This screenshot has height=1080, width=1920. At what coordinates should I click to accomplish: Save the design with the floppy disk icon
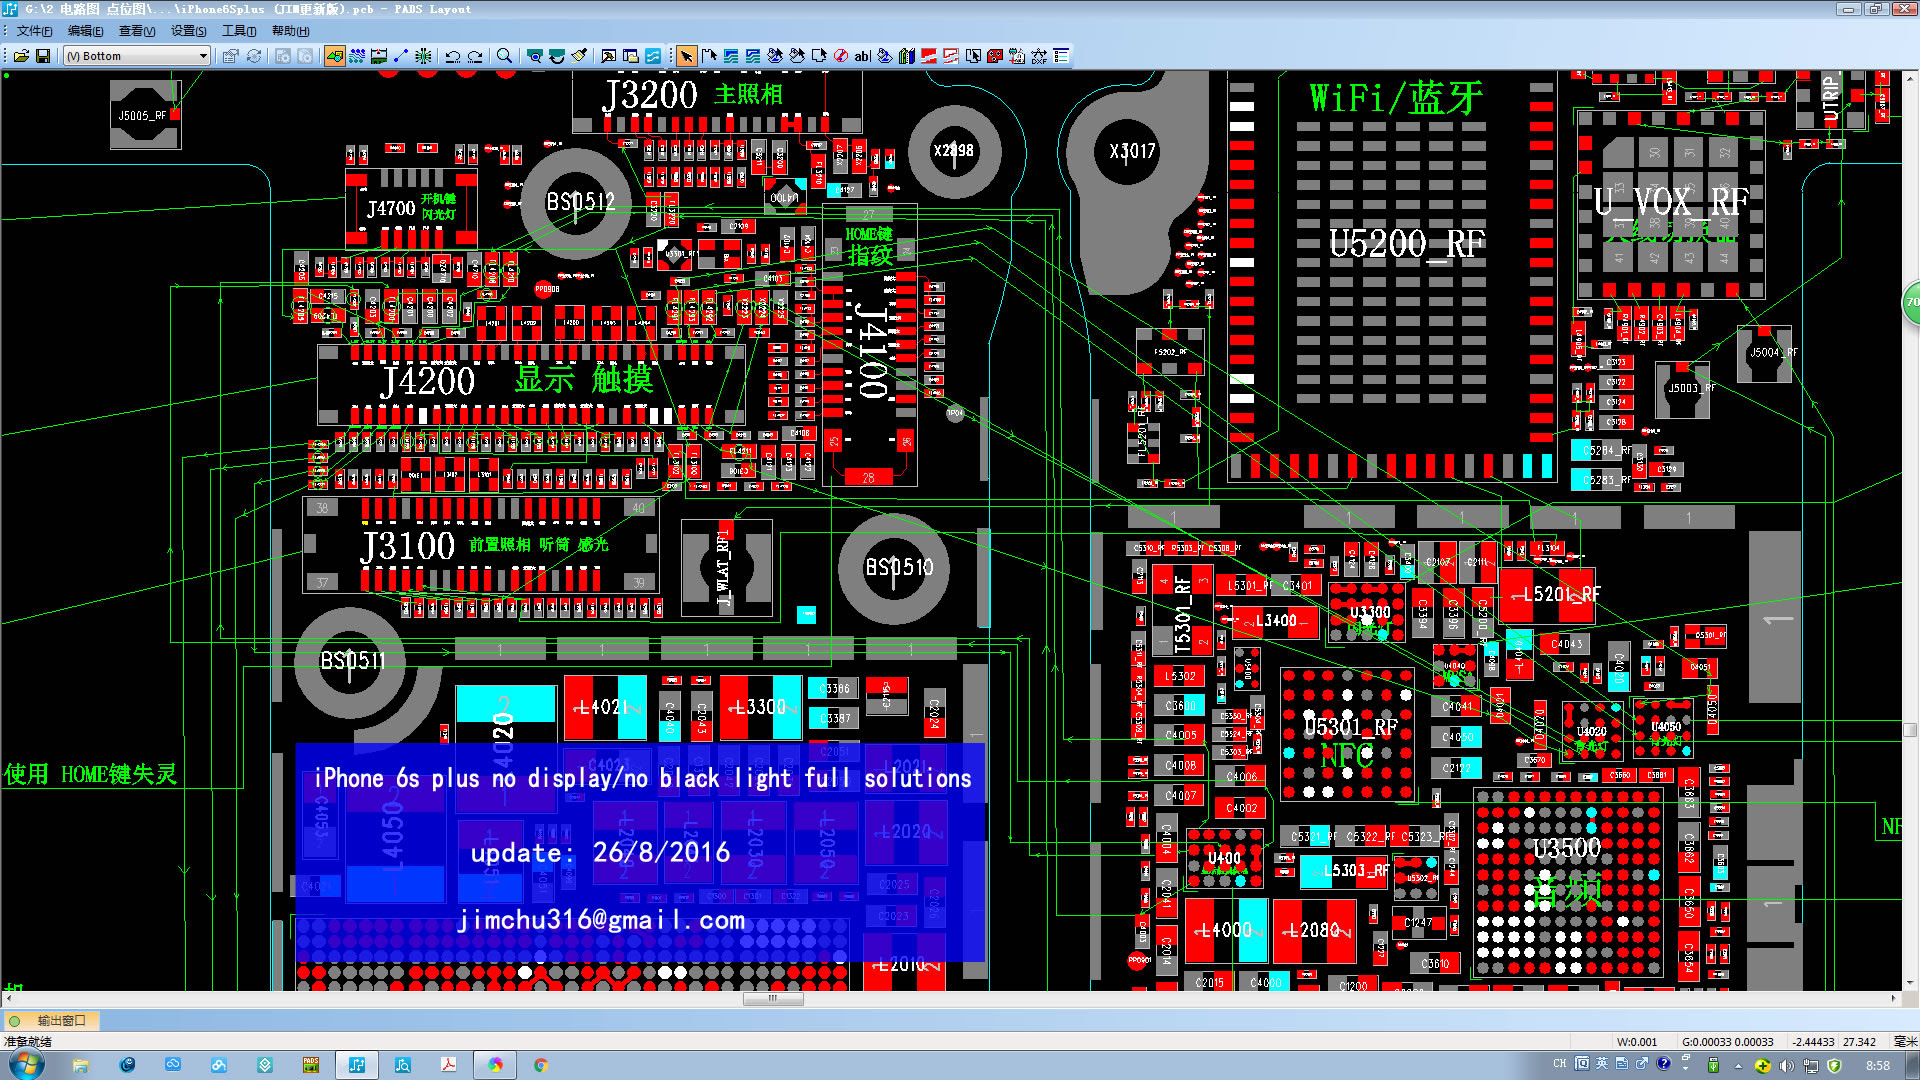pos(43,56)
